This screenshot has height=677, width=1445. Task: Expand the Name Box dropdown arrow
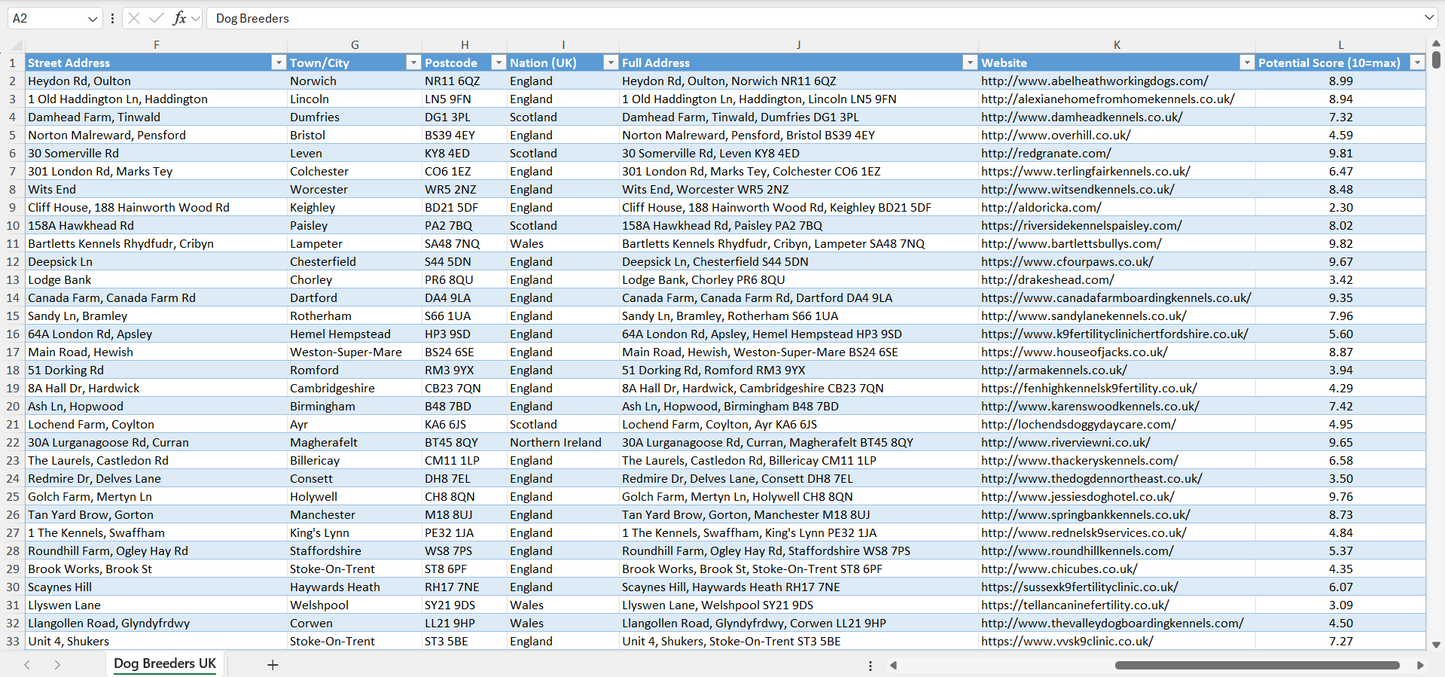click(x=93, y=18)
